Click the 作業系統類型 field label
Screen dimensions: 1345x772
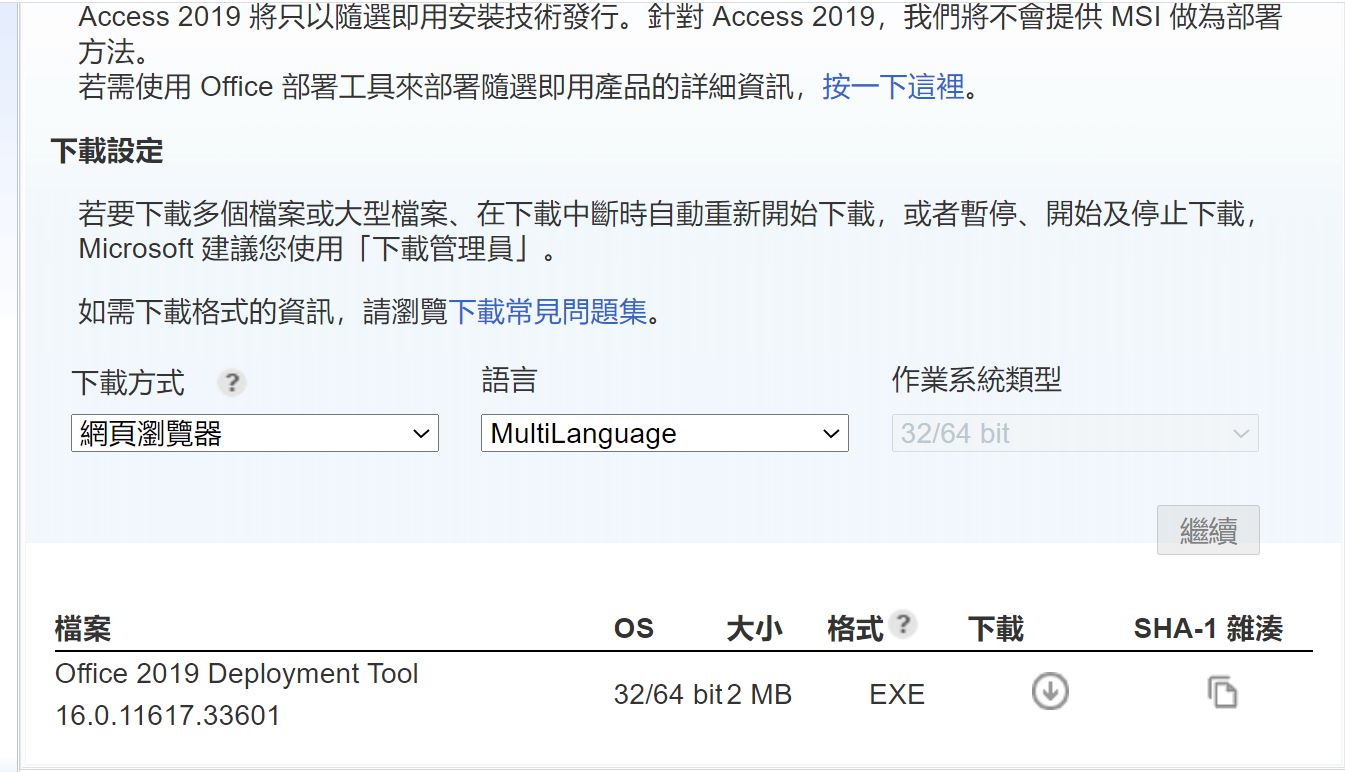click(977, 380)
